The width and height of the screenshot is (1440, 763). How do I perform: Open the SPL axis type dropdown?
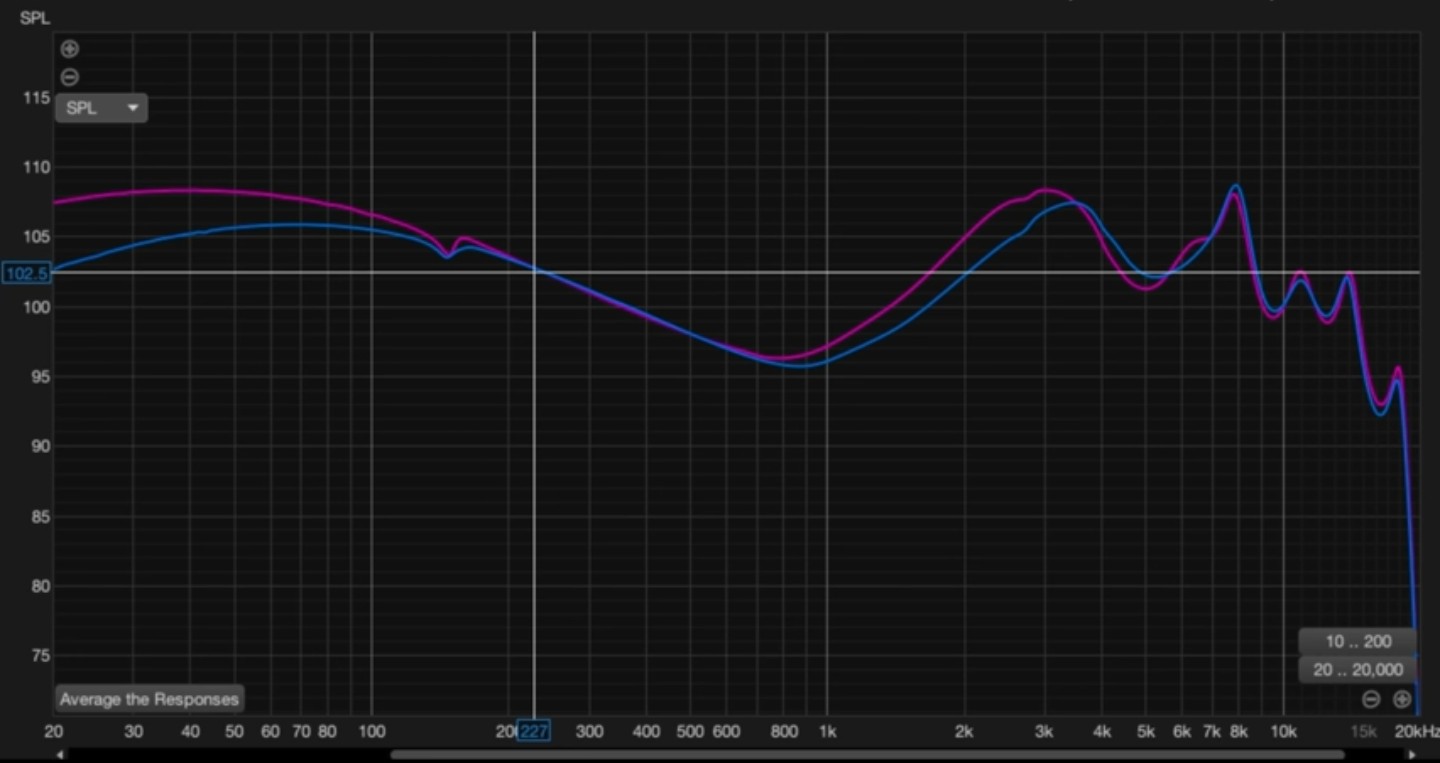pyautogui.click(x=102, y=108)
